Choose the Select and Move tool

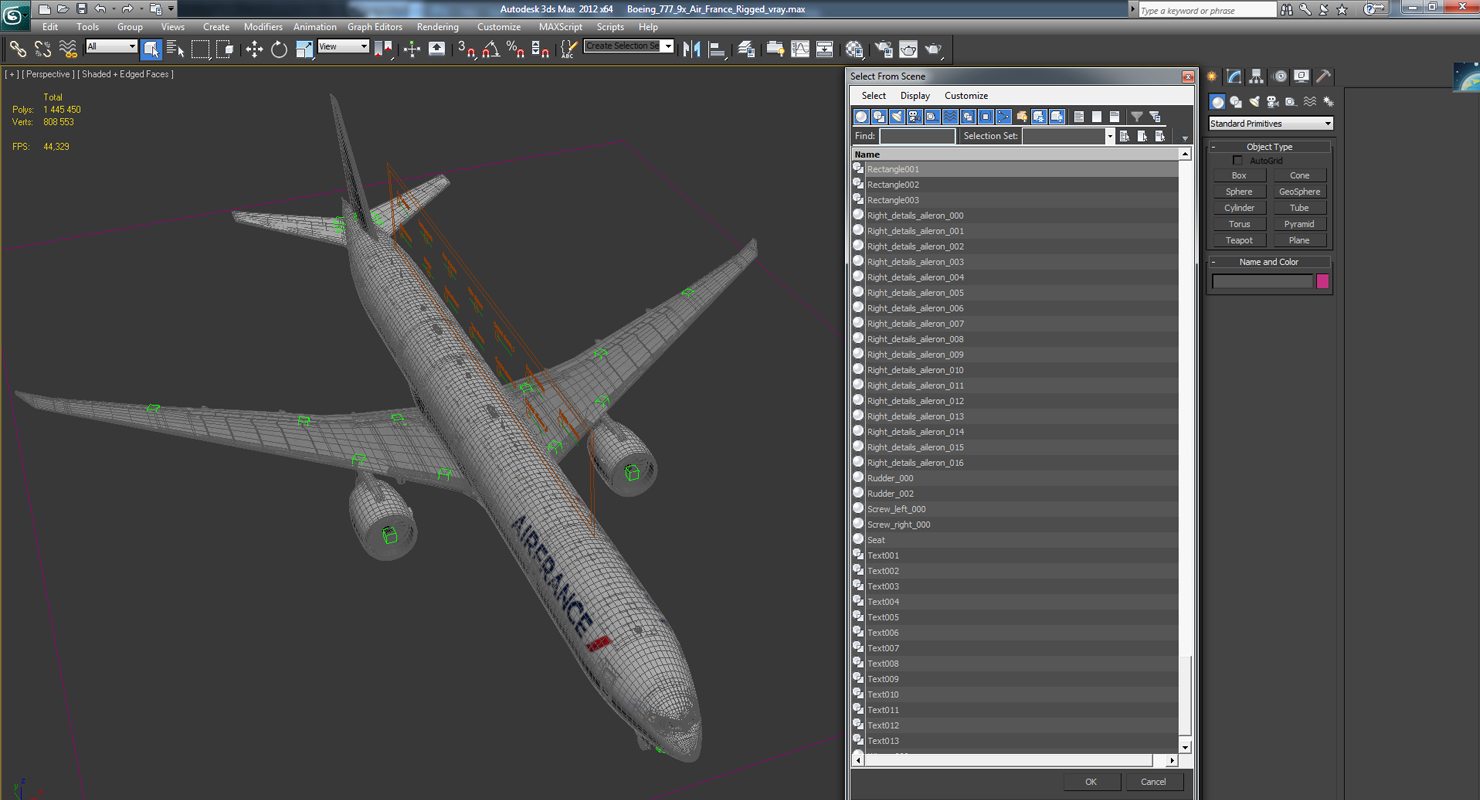254,49
